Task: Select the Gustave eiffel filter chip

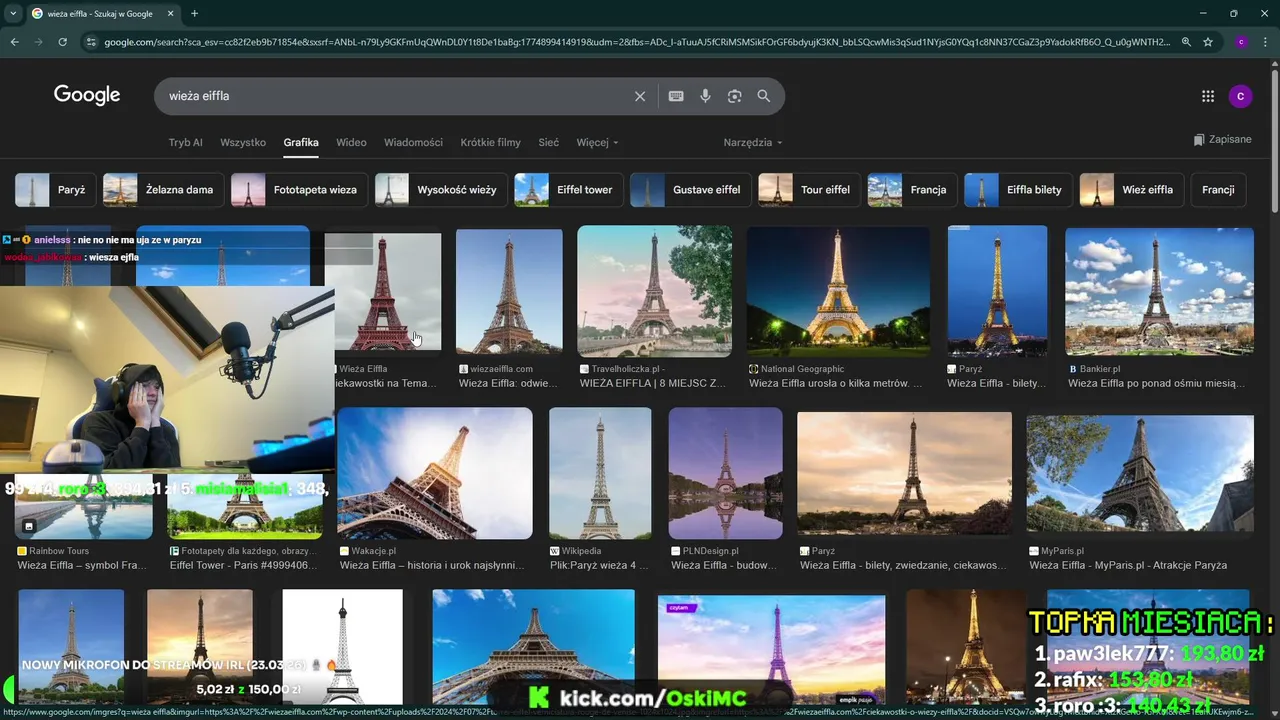Action: pyautogui.click(x=691, y=190)
